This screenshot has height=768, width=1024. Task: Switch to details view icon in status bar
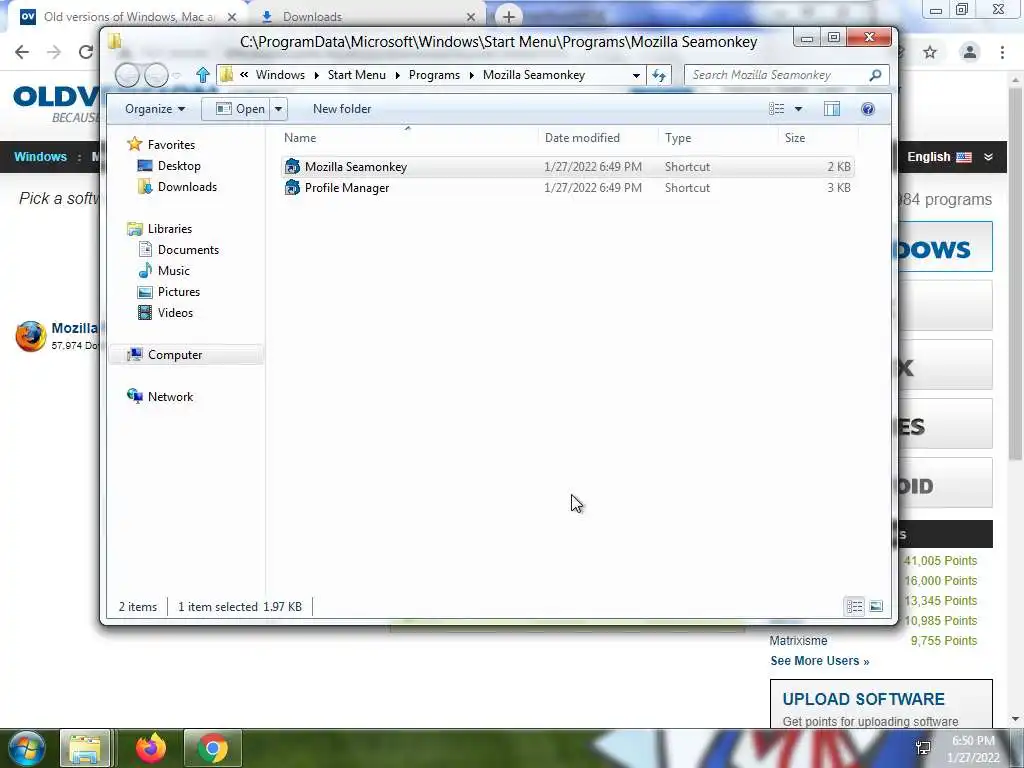click(x=854, y=607)
